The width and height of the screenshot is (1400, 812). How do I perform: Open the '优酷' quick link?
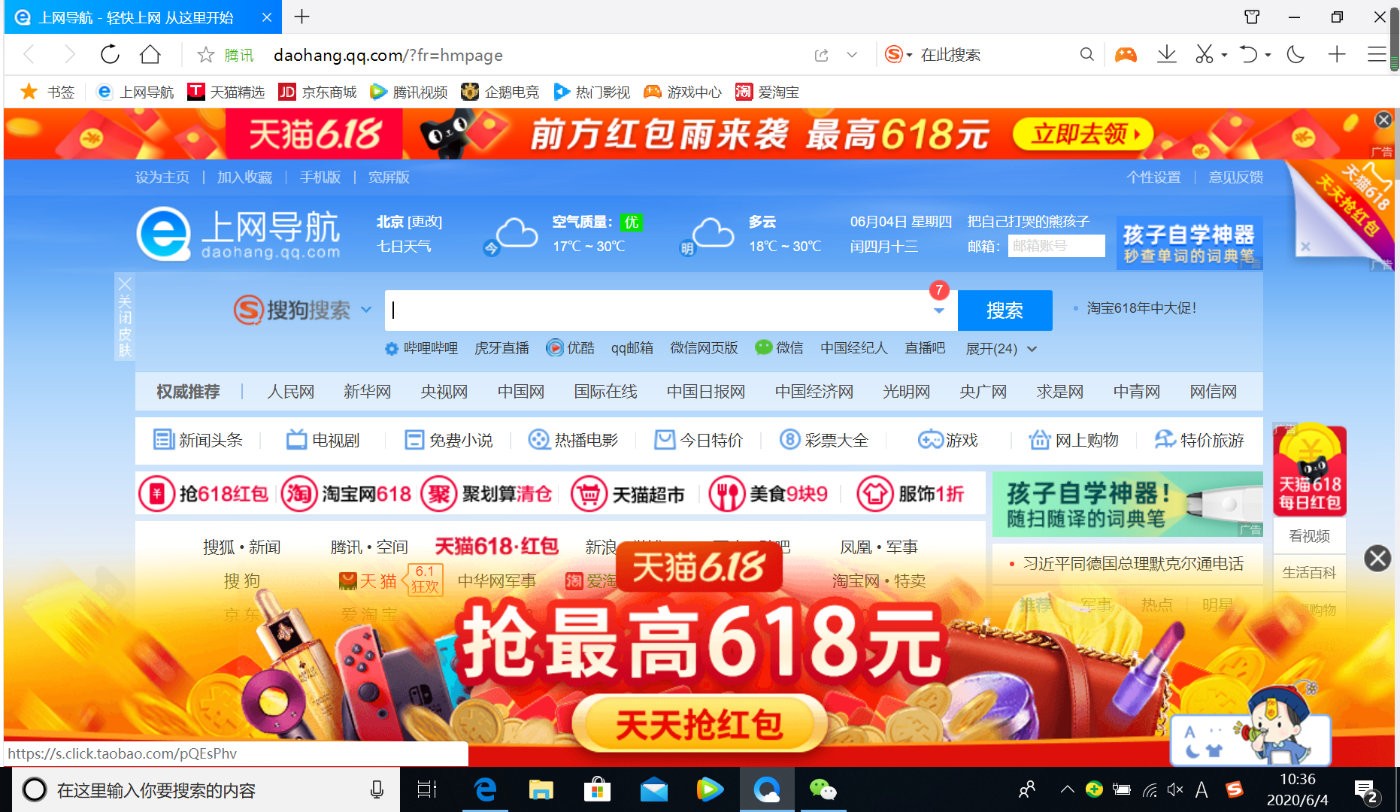pyautogui.click(x=570, y=348)
